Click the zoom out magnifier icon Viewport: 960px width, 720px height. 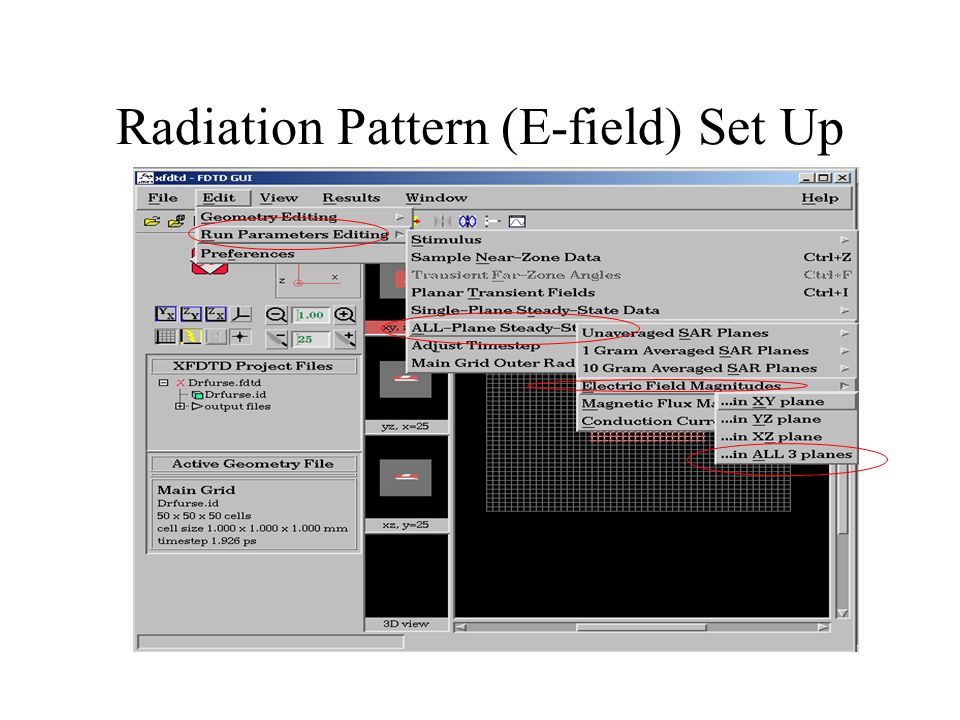[276, 315]
